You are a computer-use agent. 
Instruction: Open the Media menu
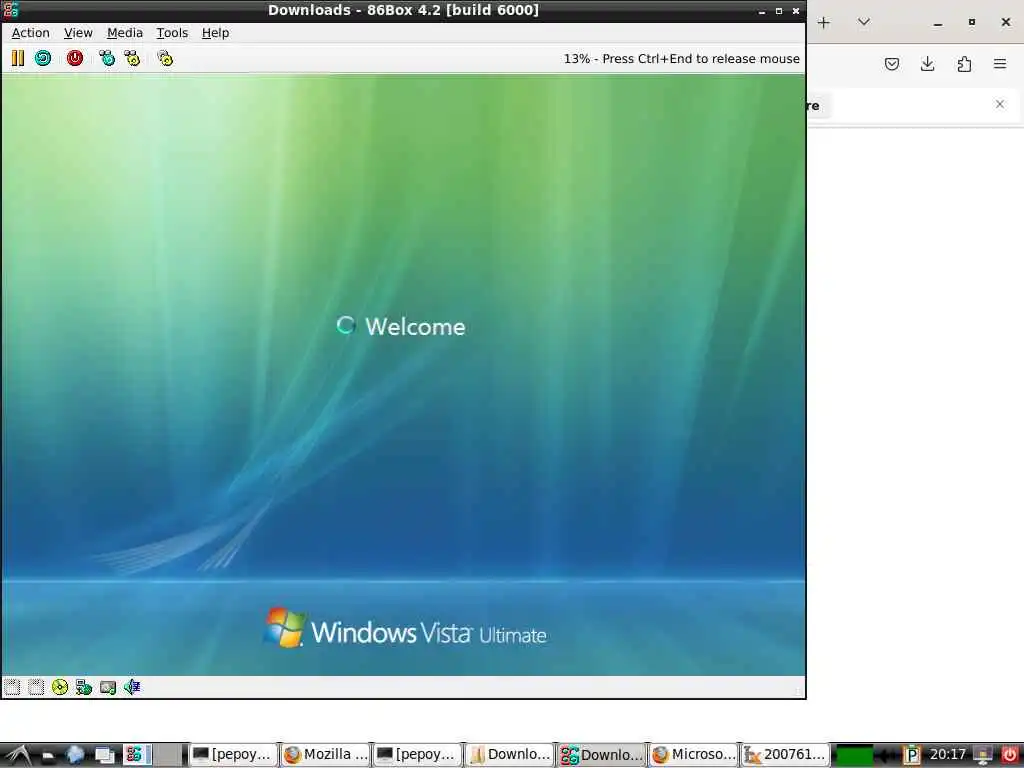pyautogui.click(x=125, y=33)
